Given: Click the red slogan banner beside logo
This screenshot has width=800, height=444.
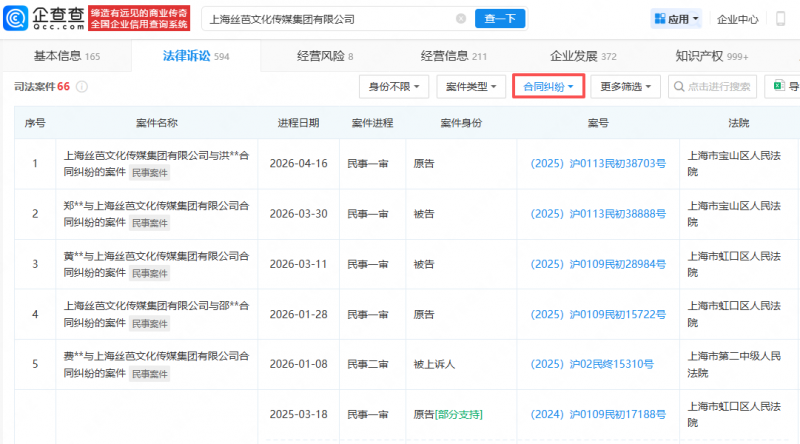Looking at the screenshot, I should [139, 18].
